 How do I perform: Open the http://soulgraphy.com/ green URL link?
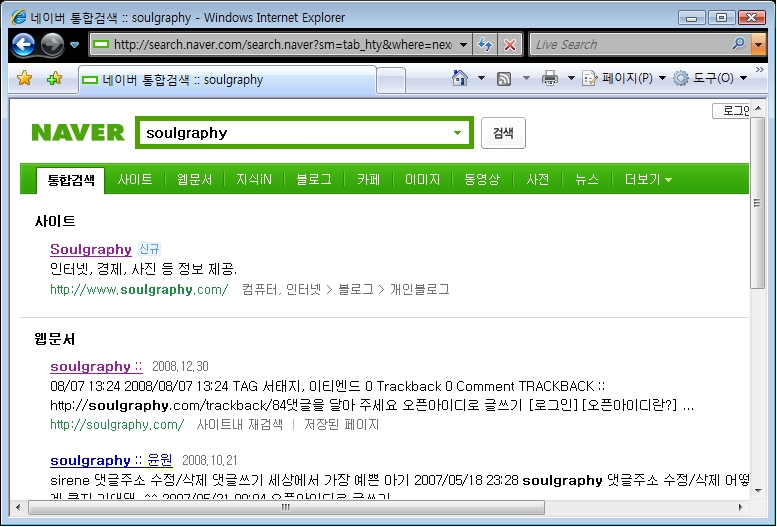click(x=117, y=425)
